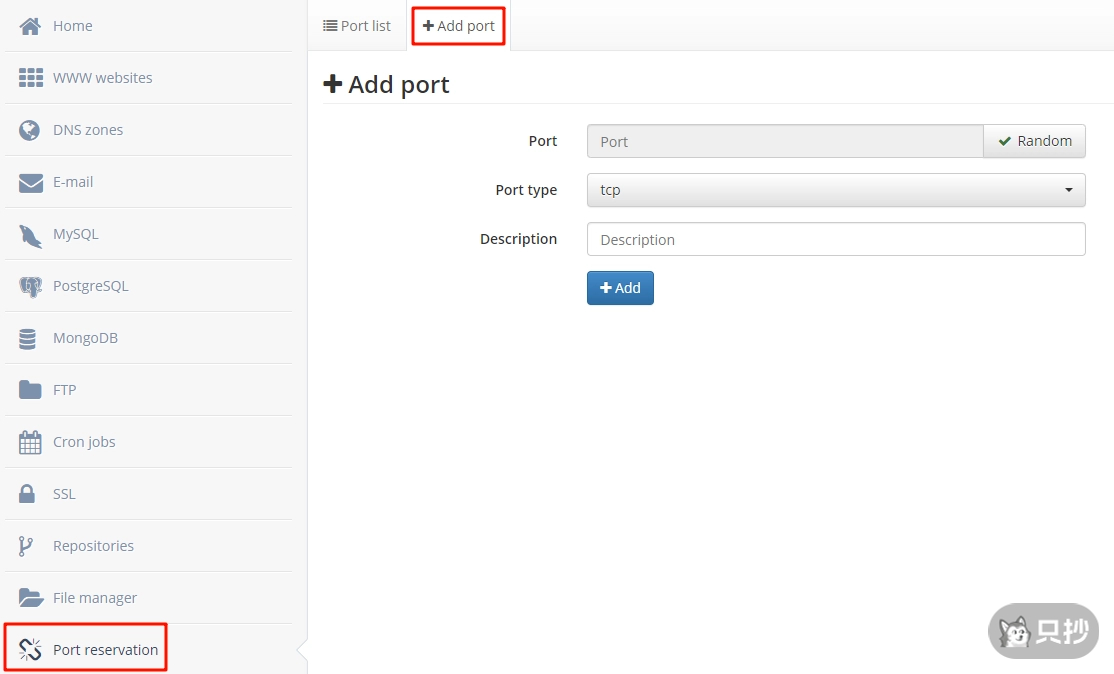The height and width of the screenshot is (674, 1114).
Task: Open the FTP sidebar link
Action: click(x=64, y=390)
